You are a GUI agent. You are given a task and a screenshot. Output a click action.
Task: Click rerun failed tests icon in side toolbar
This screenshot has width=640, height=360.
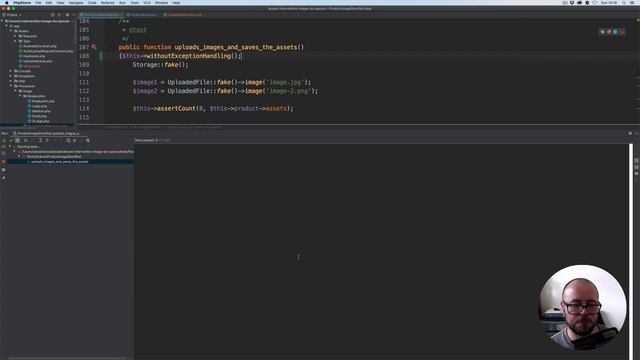(4, 147)
